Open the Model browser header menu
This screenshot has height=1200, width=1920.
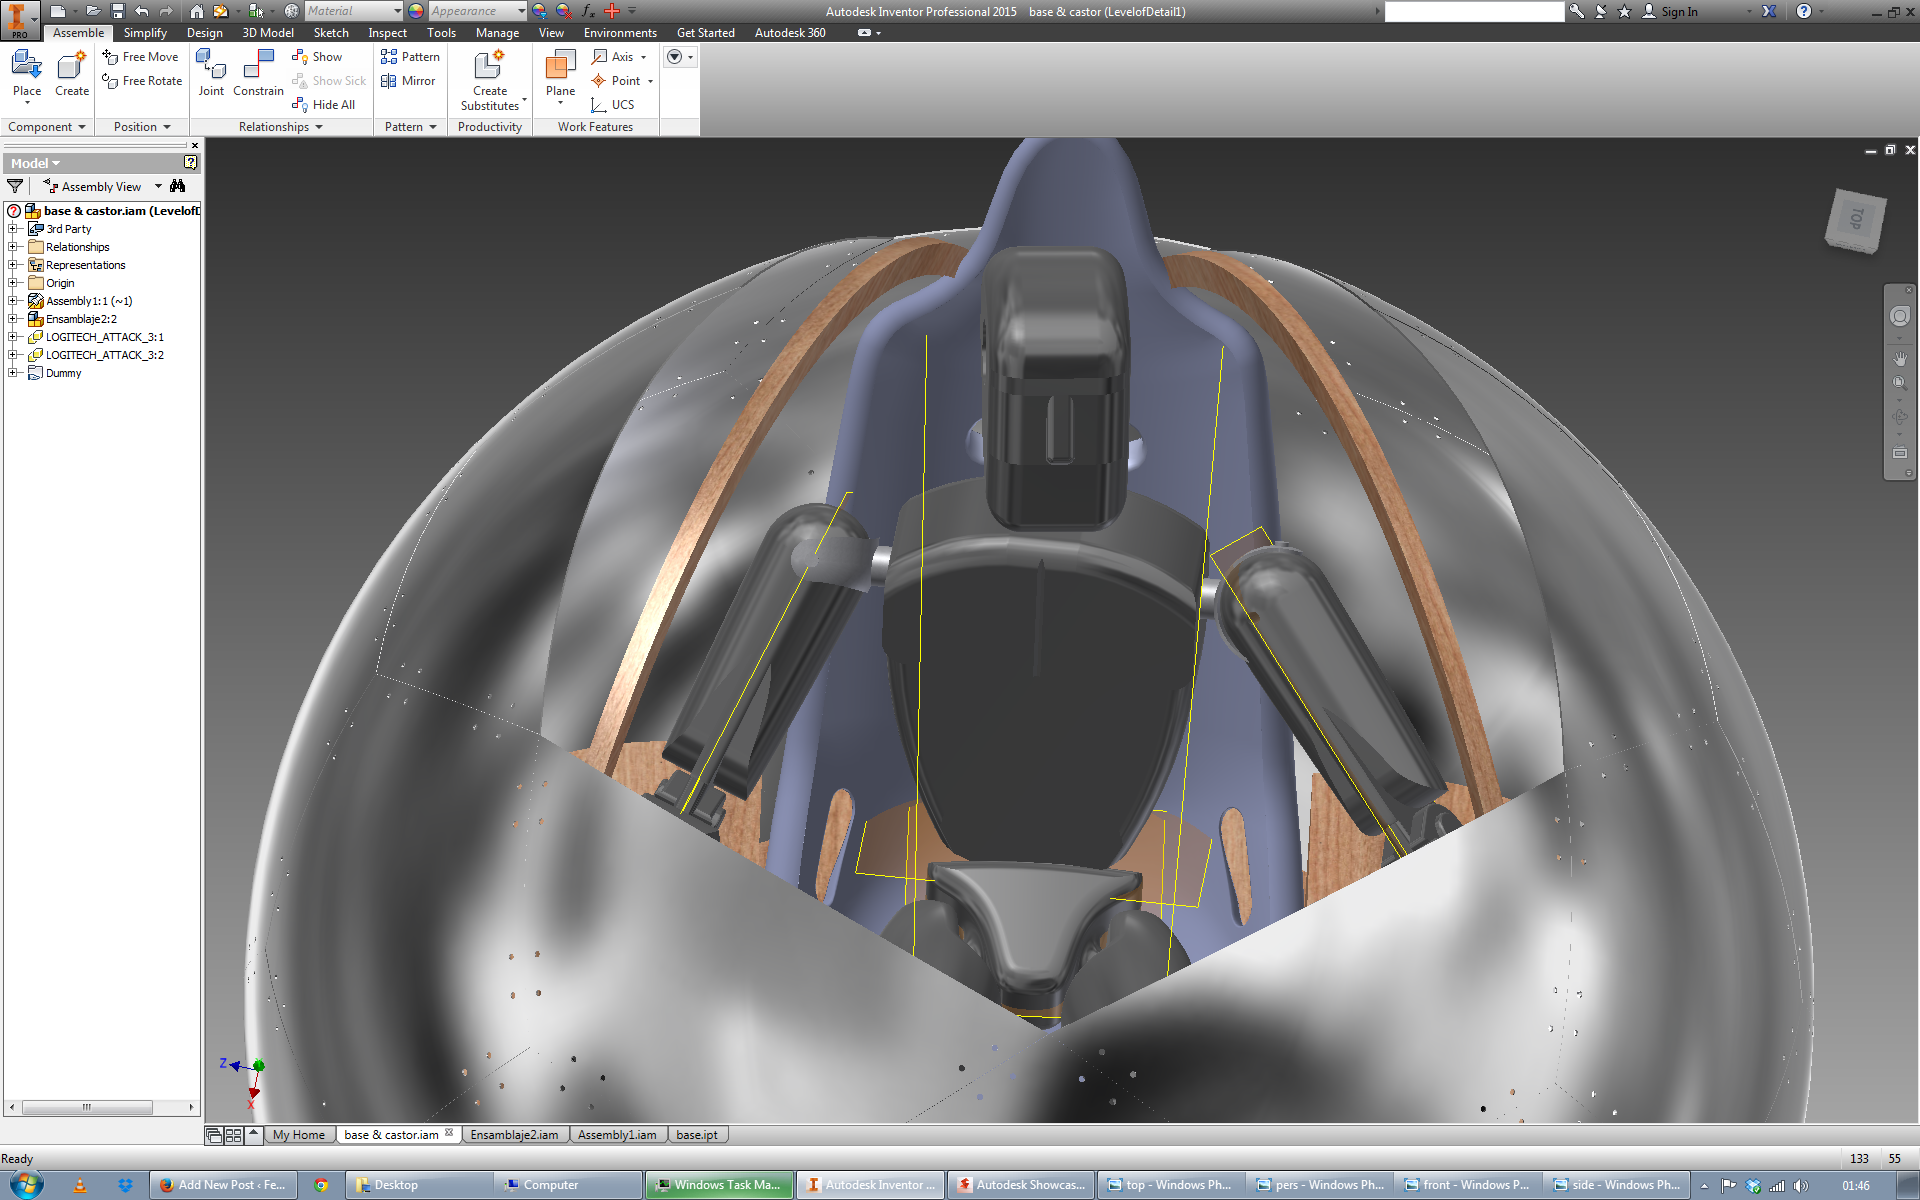coord(35,163)
